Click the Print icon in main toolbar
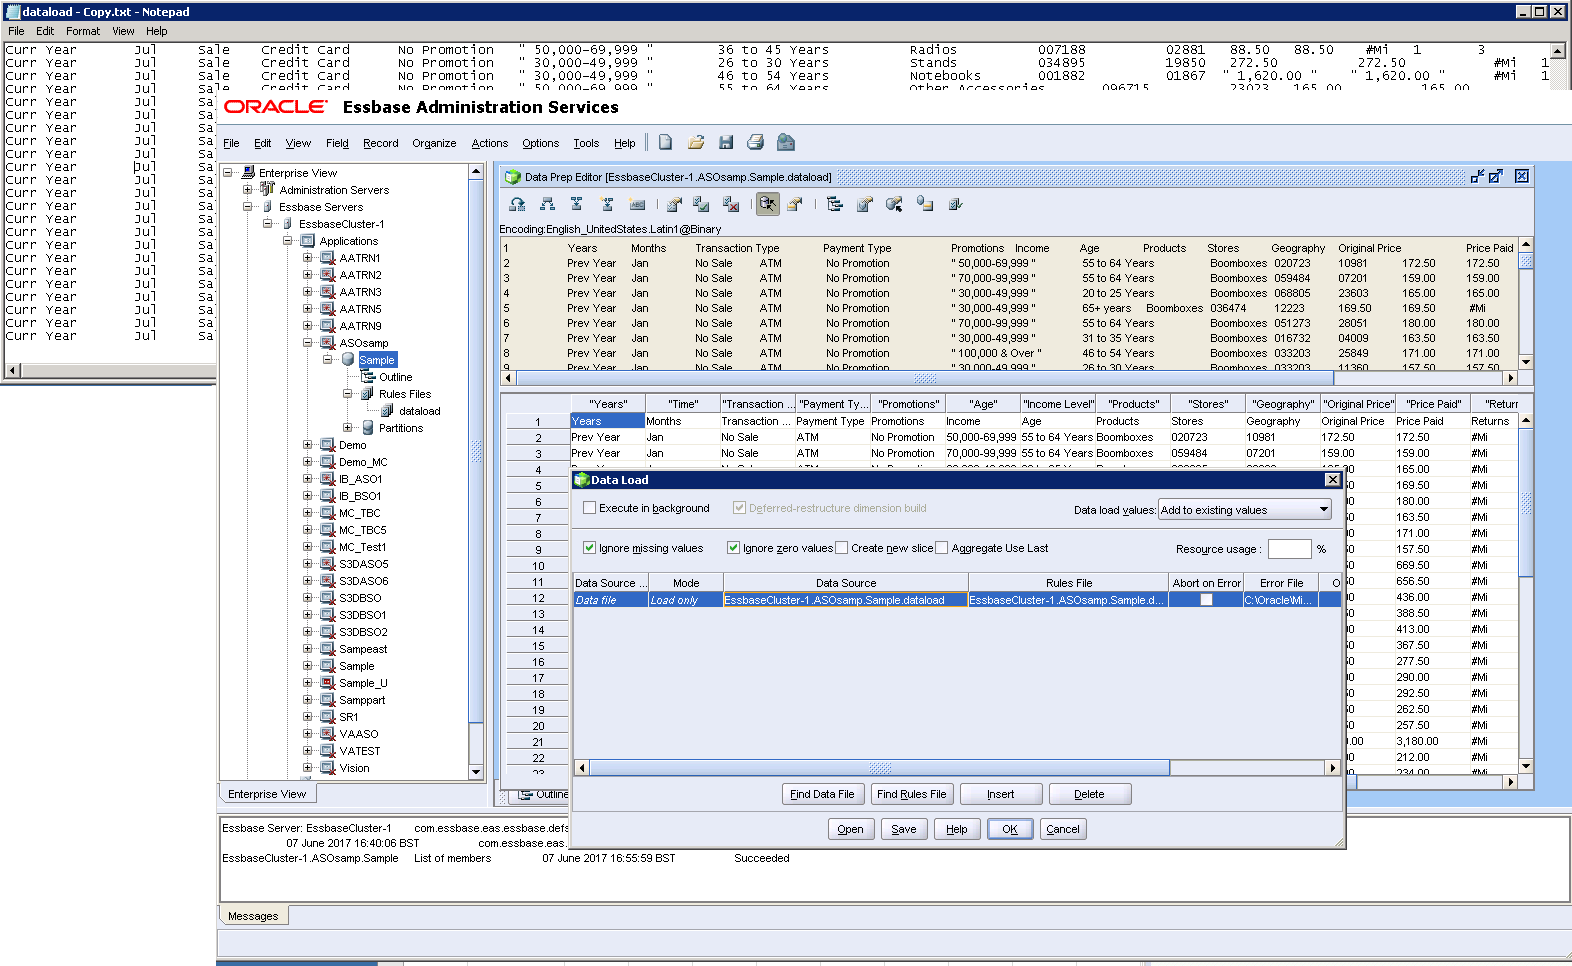Viewport: 1572px width, 966px height. pos(756,142)
